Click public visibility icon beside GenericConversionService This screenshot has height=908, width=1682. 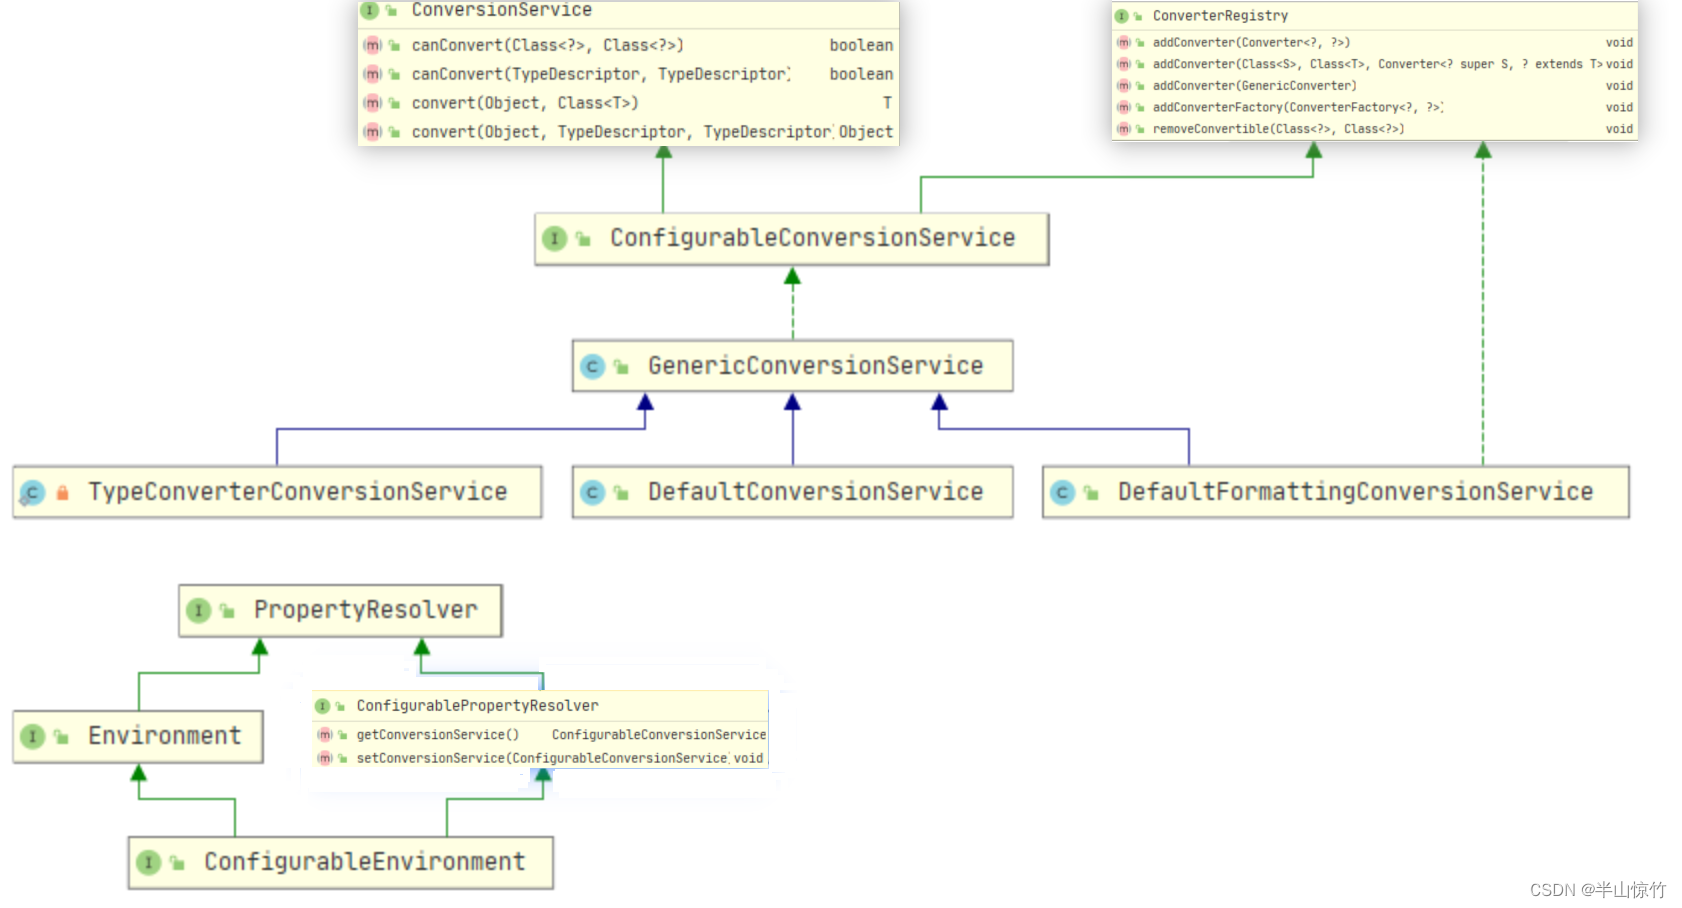point(621,367)
